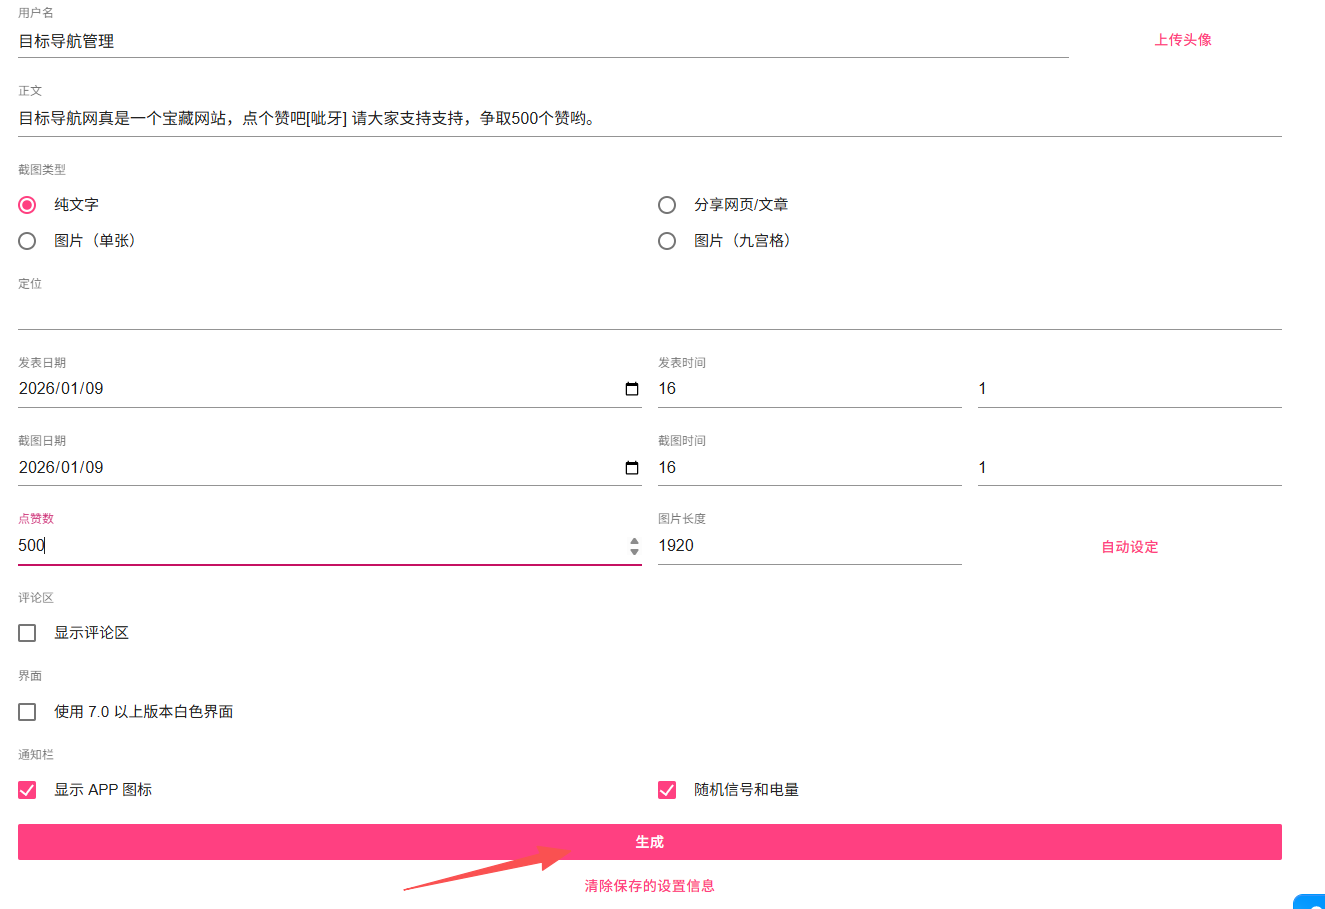This screenshot has height=909, width=1325.
Task: Disable the 显示 APP 图标 checkbox
Action: coord(27,789)
